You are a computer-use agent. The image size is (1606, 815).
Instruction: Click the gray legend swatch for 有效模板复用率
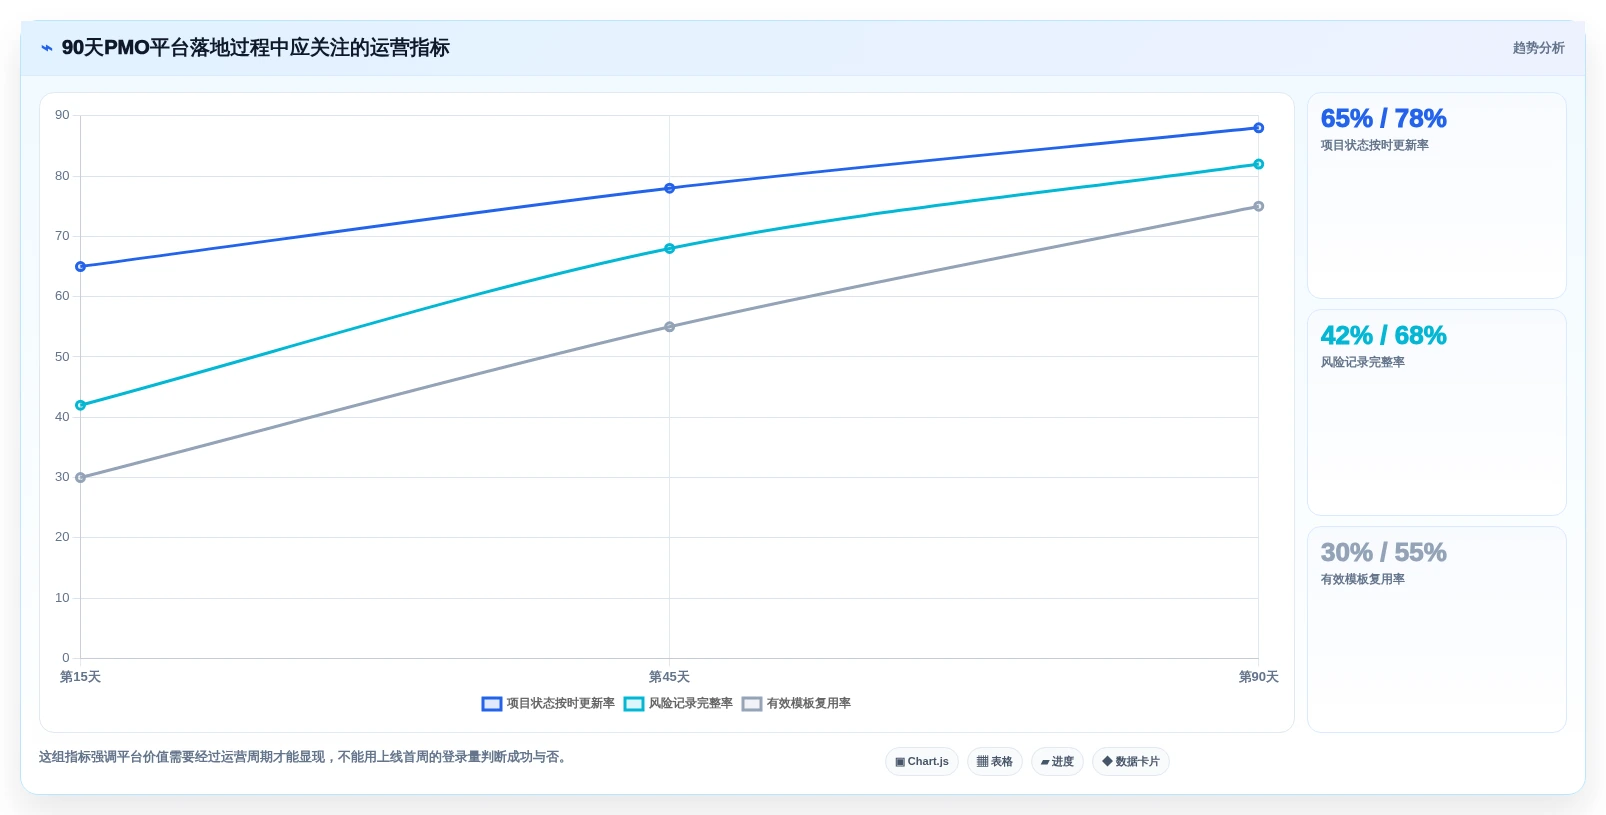point(752,704)
